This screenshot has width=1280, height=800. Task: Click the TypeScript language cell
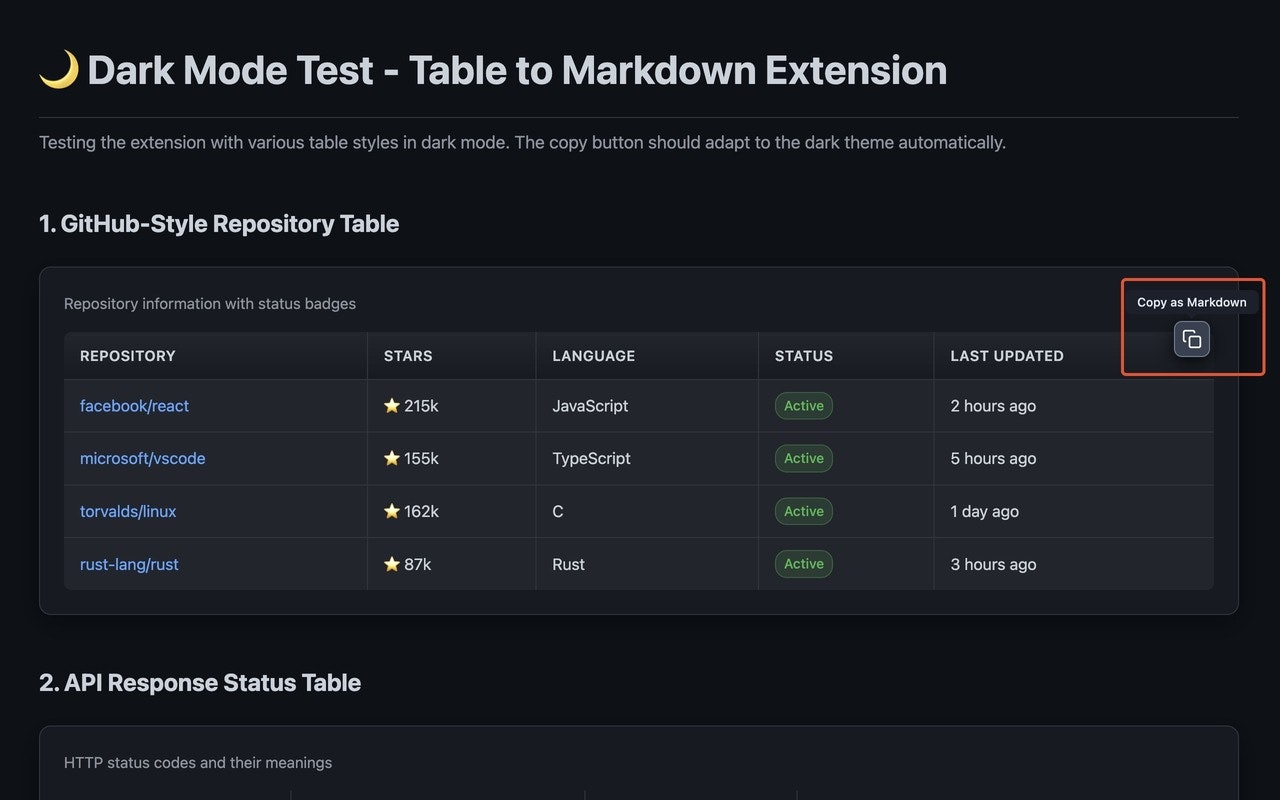(x=647, y=458)
